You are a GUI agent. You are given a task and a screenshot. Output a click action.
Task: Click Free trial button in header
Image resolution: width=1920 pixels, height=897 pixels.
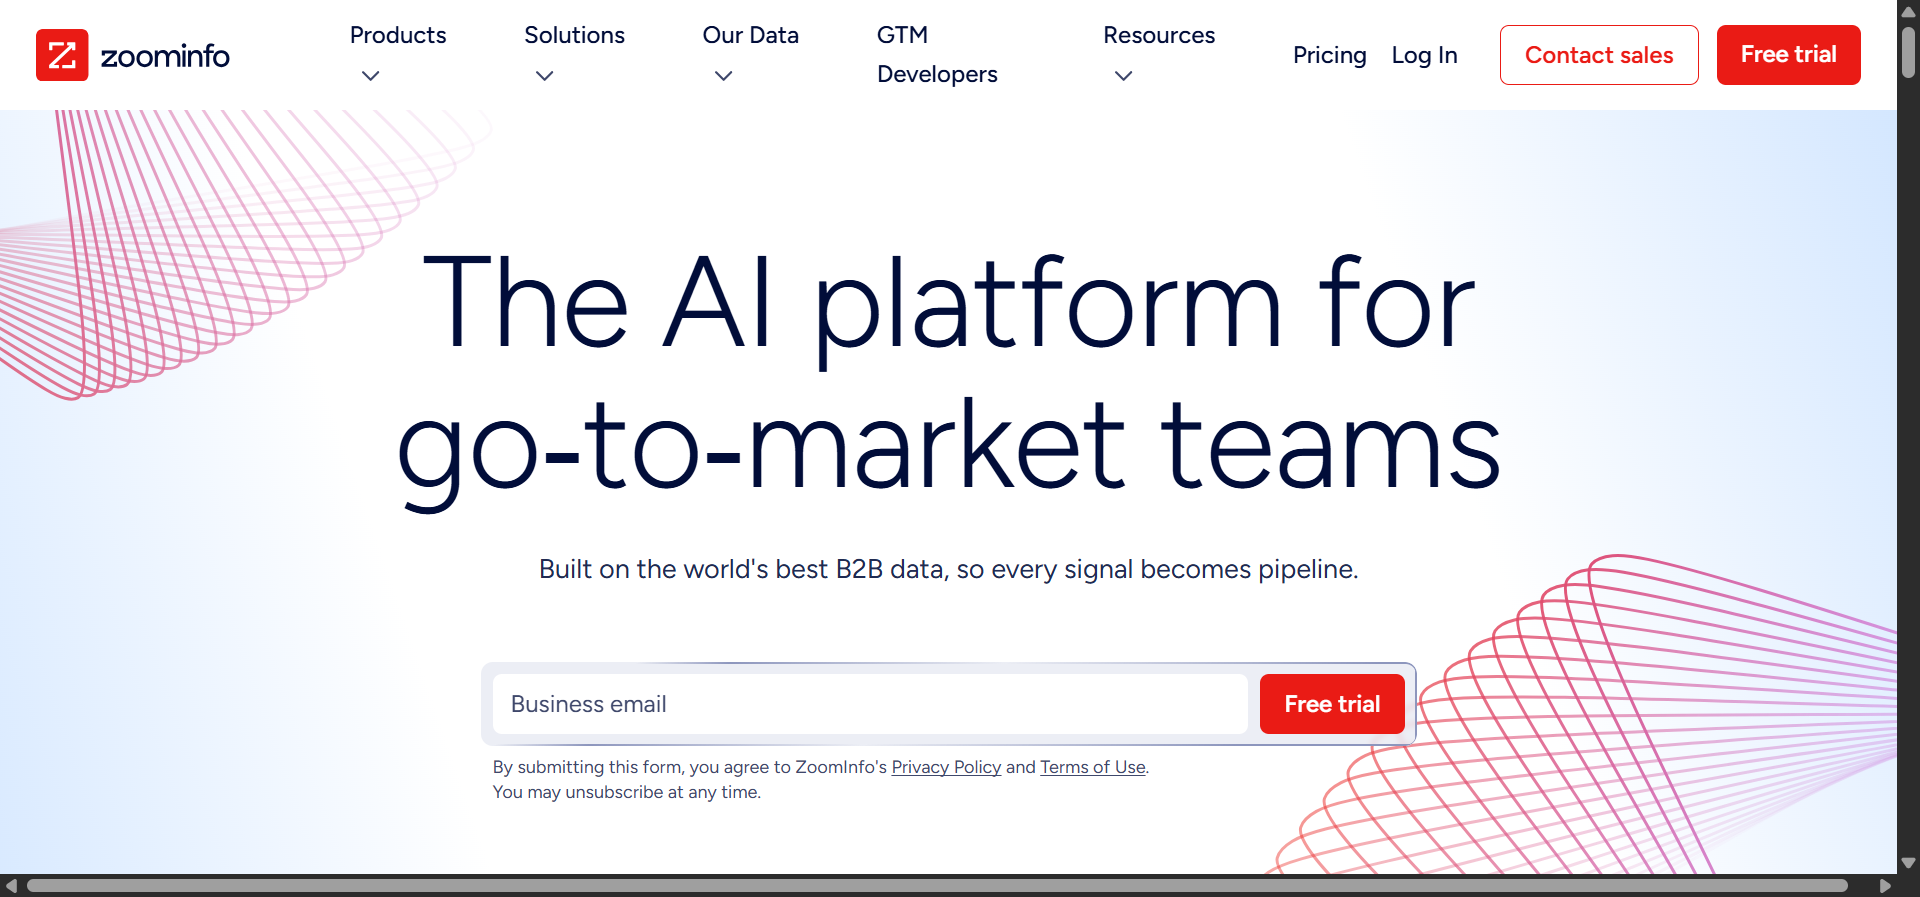tap(1789, 55)
